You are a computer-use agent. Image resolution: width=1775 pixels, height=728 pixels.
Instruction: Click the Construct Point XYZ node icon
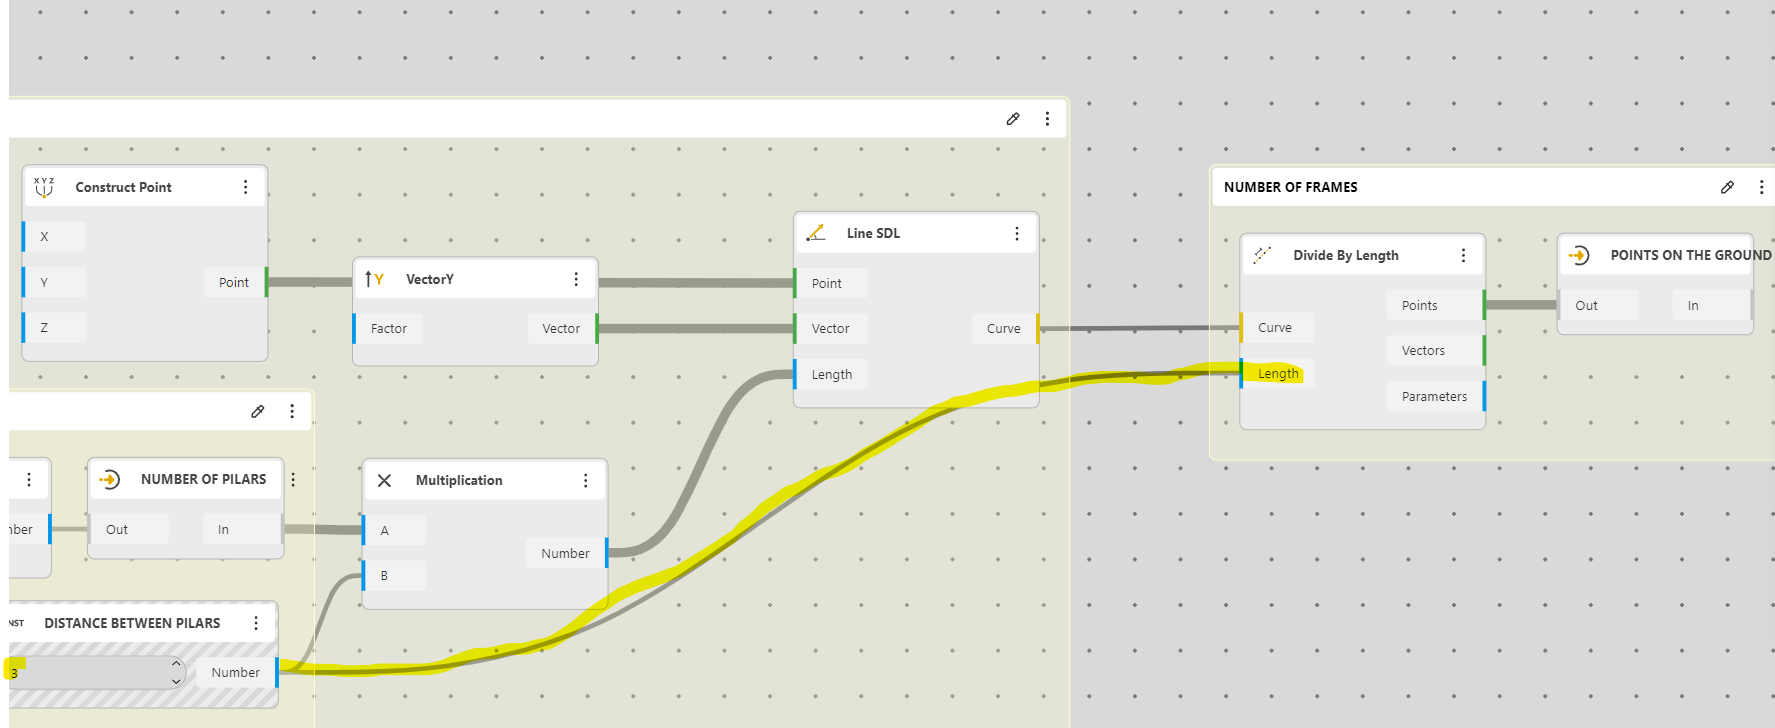(x=44, y=187)
